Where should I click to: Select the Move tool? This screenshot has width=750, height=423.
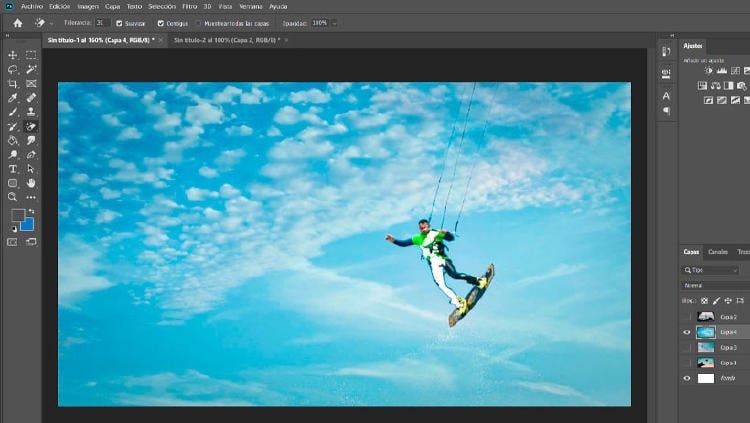tap(13, 55)
